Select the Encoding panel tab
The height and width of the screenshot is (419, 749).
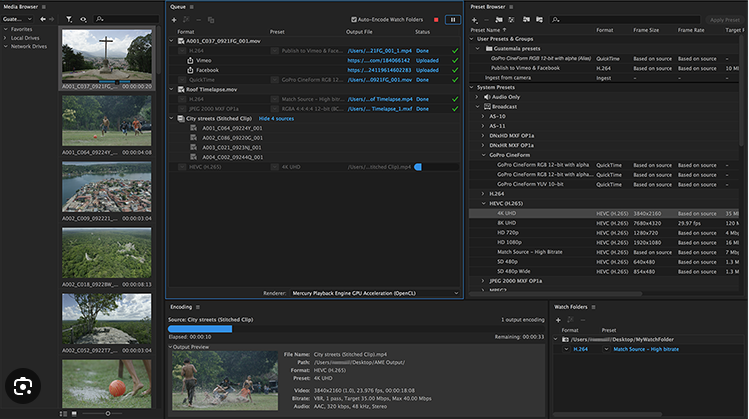pos(181,306)
